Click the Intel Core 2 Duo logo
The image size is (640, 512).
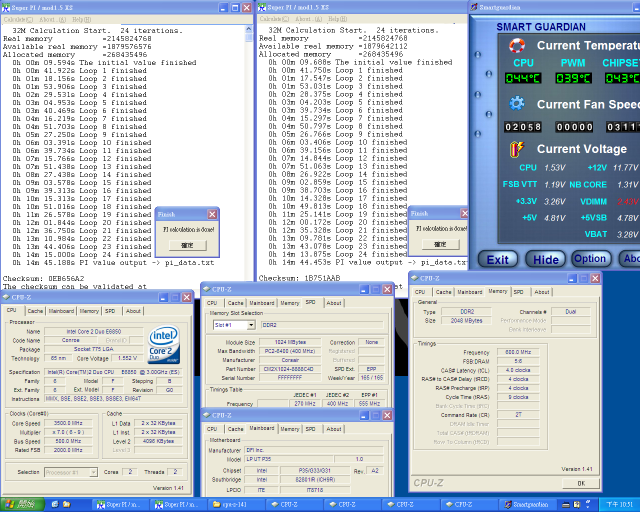pyautogui.click(x=164, y=344)
